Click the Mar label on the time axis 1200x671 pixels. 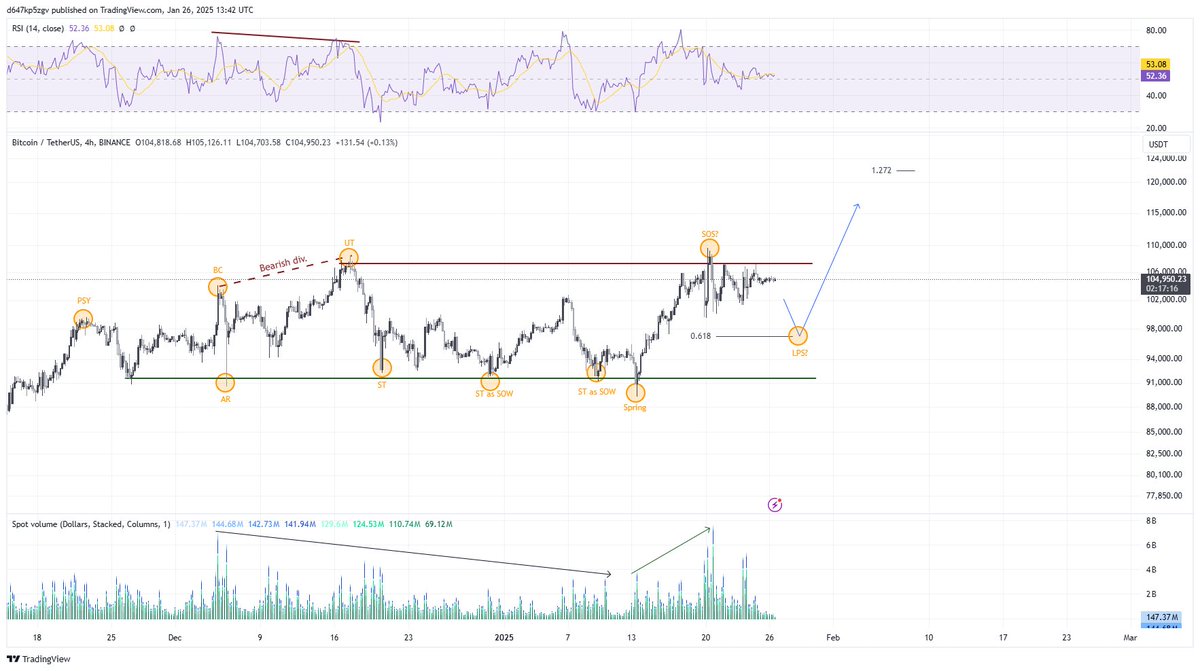(1130, 636)
